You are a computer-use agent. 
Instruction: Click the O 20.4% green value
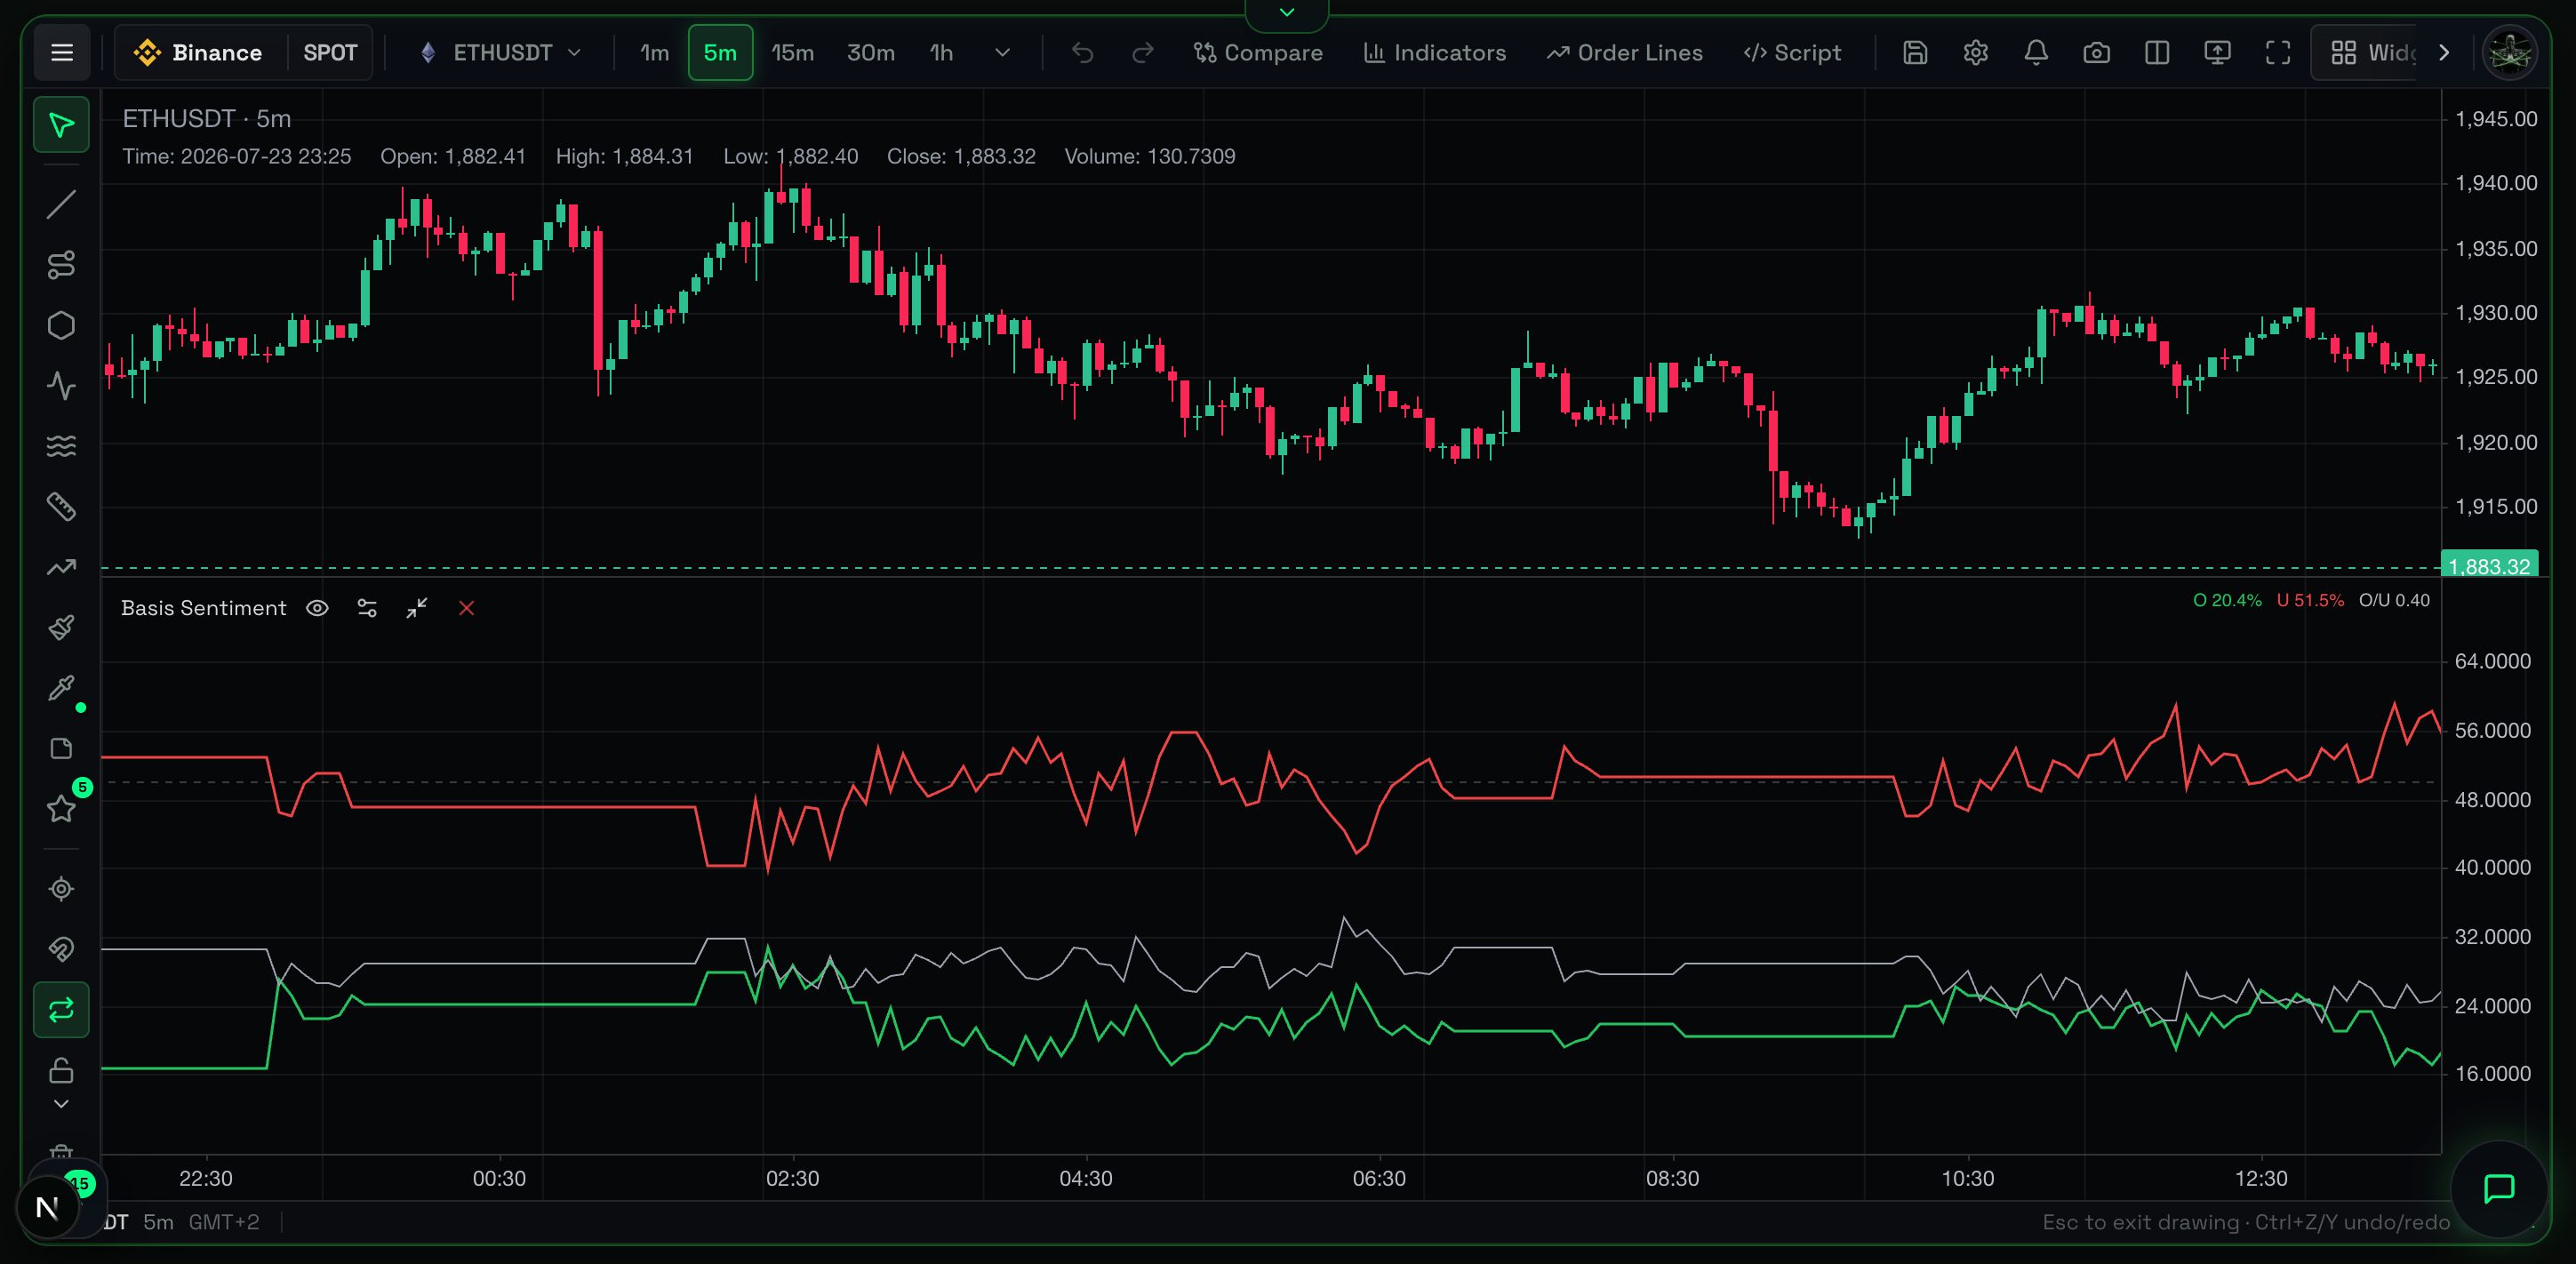(x=2227, y=600)
